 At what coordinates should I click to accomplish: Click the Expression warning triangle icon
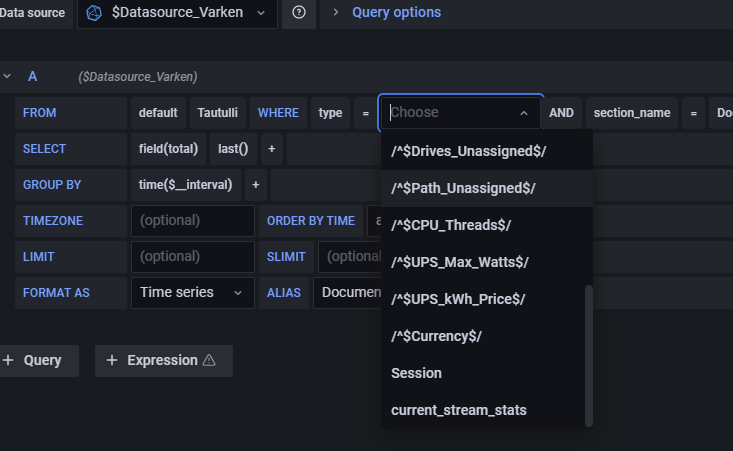pyautogui.click(x=209, y=360)
